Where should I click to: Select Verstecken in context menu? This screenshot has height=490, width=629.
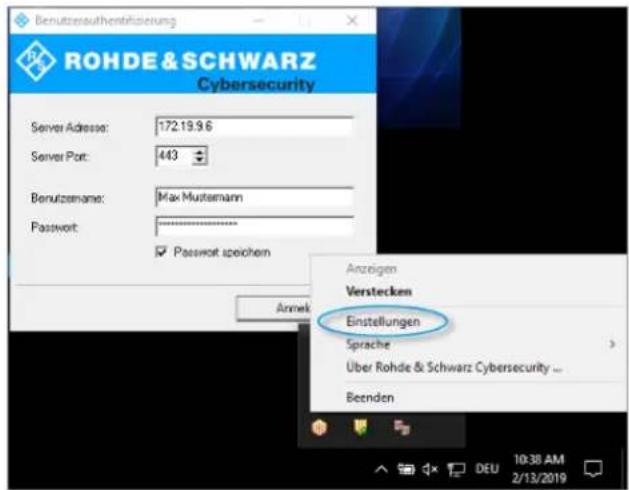pyautogui.click(x=379, y=291)
